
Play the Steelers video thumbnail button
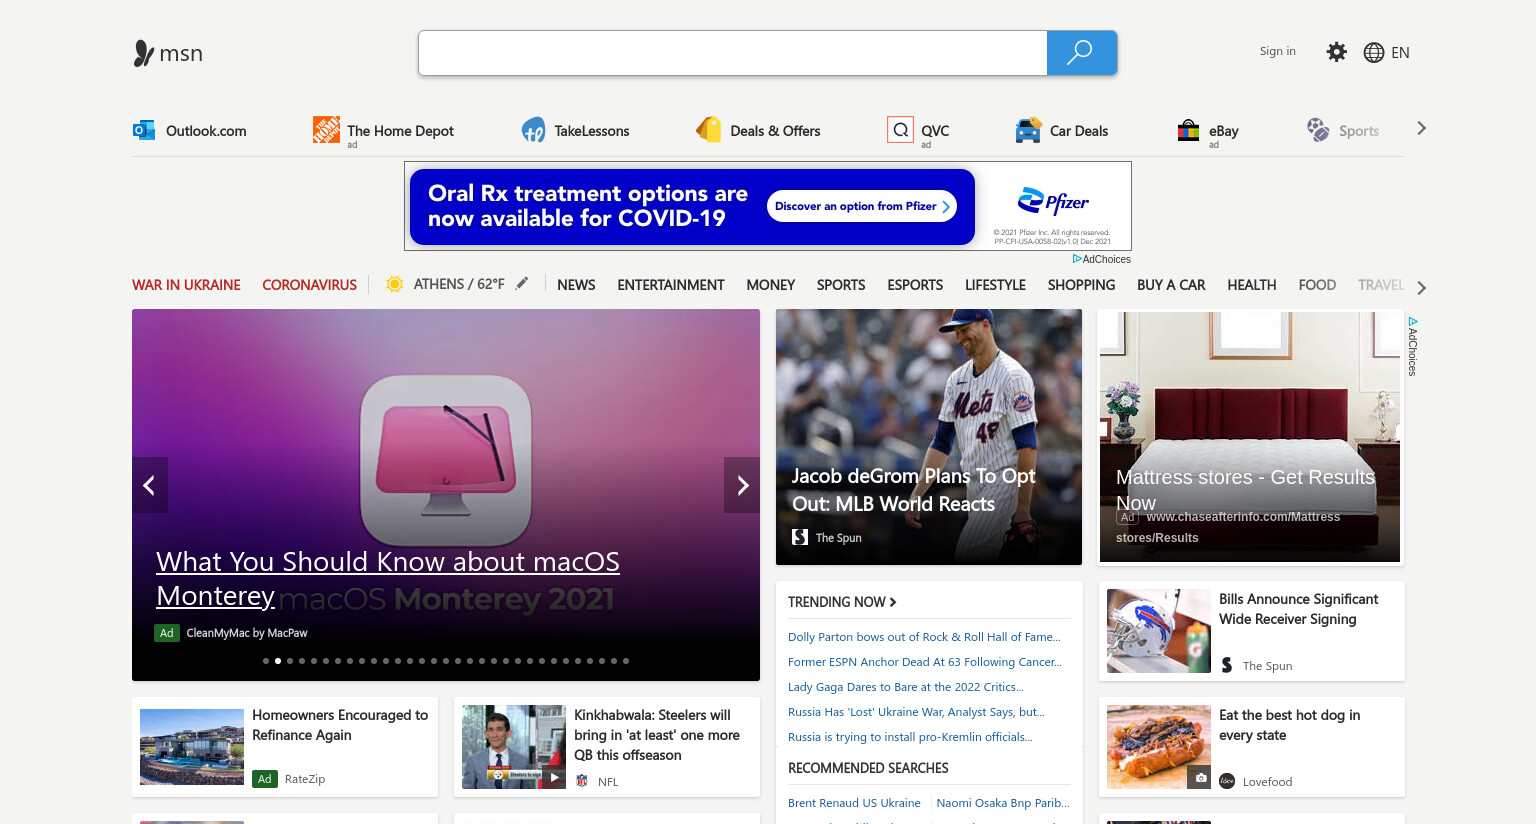[554, 777]
